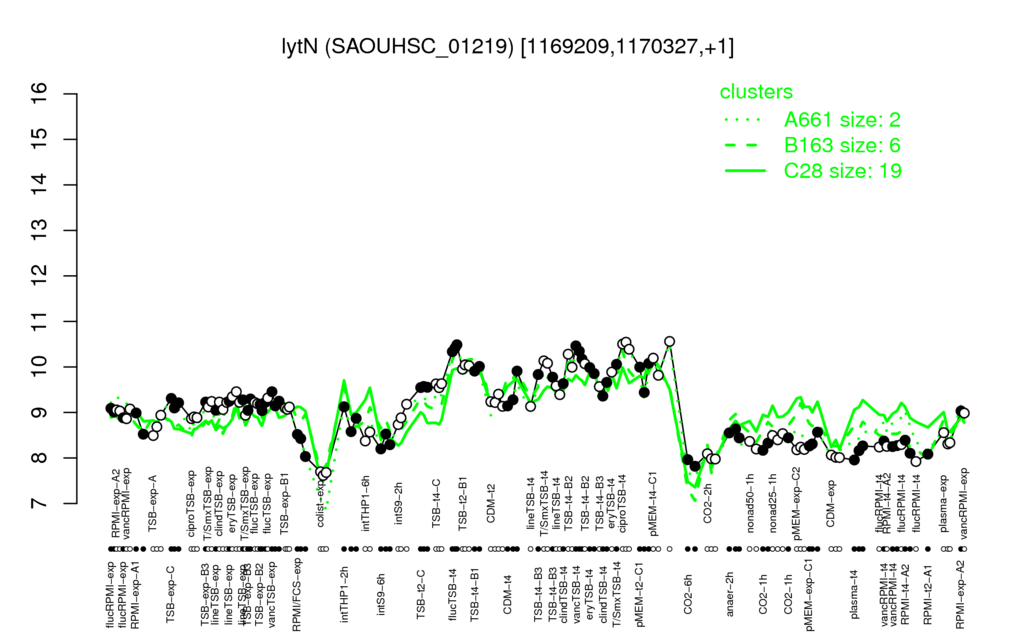Click the upper label TSB-exp-A

pyautogui.click(x=153, y=504)
